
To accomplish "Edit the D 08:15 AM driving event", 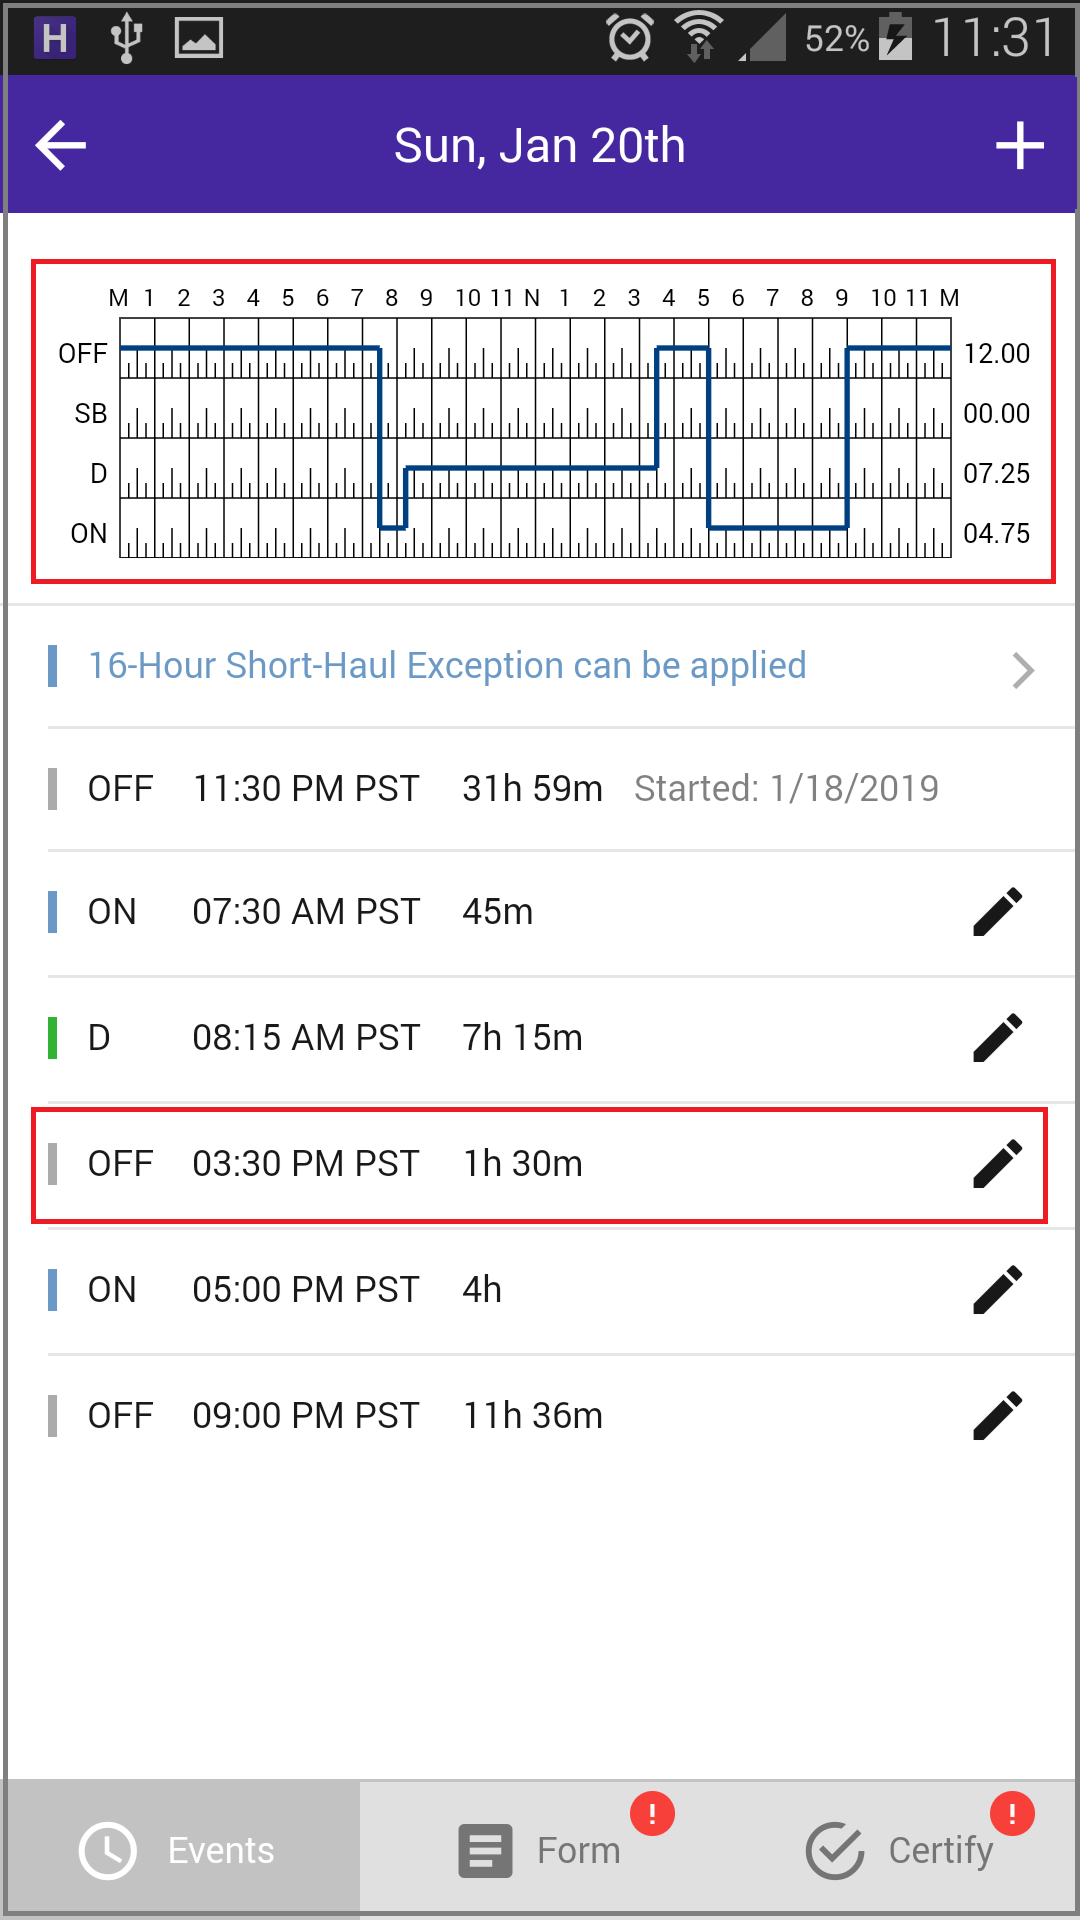I will coord(998,1038).
